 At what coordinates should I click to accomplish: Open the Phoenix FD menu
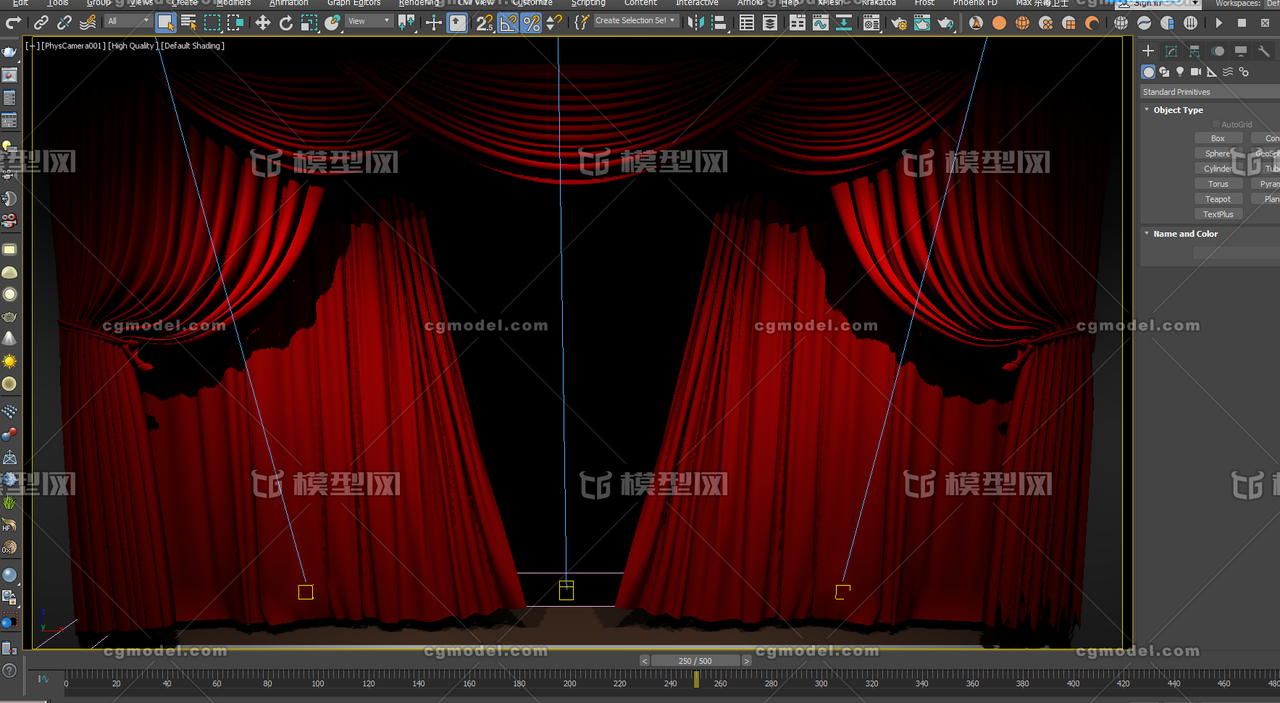click(x=974, y=3)
